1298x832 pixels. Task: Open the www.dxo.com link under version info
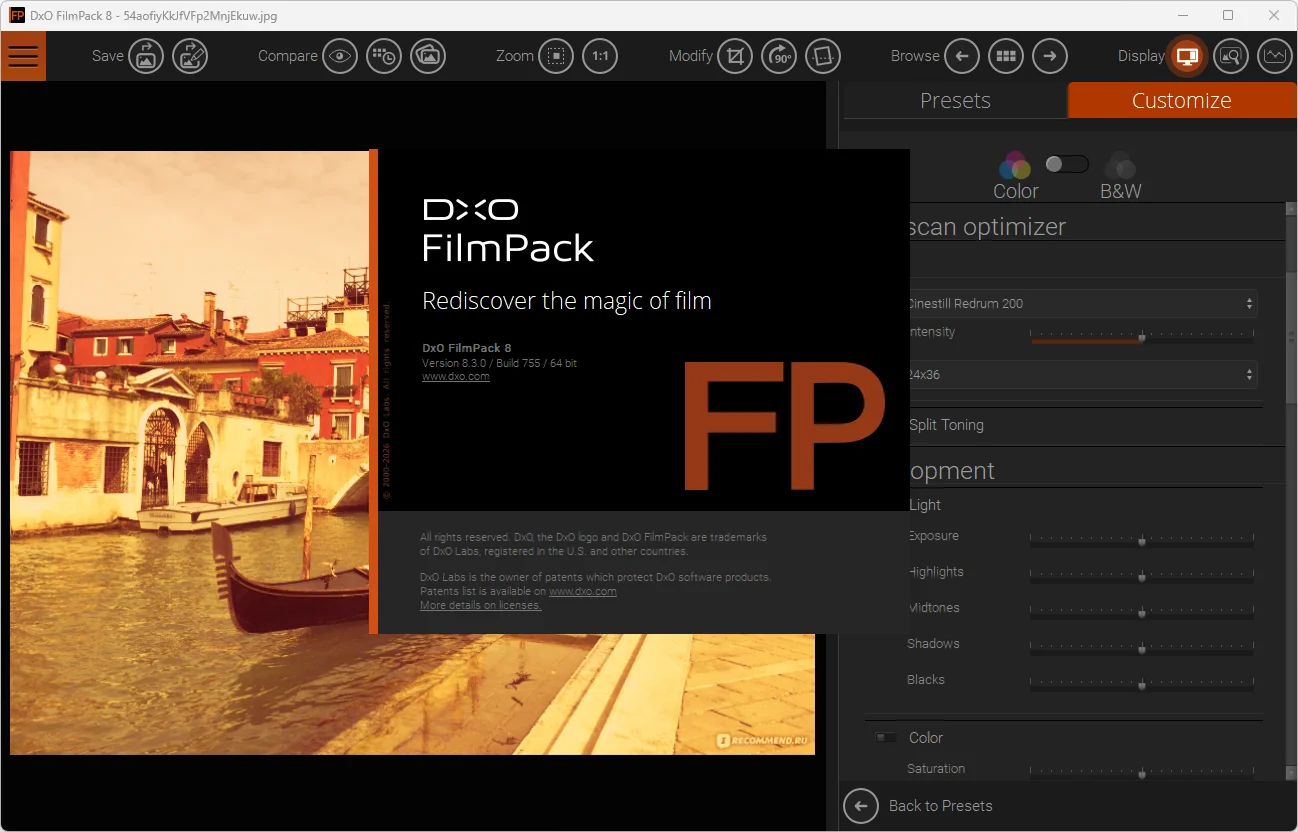coord(456,377)
